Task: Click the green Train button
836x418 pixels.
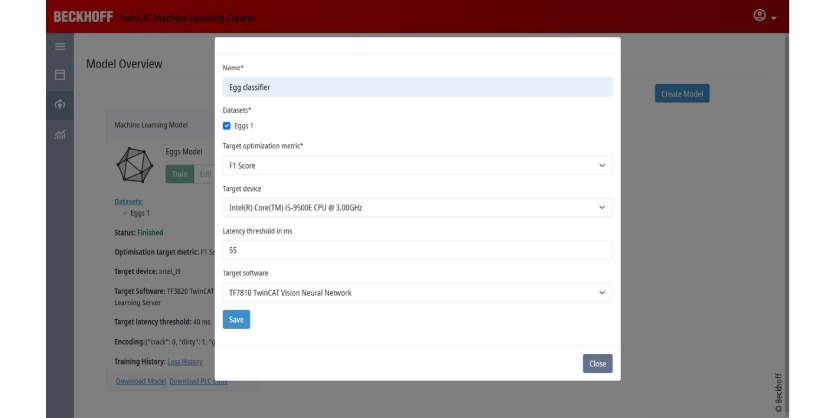Action: 180,174
